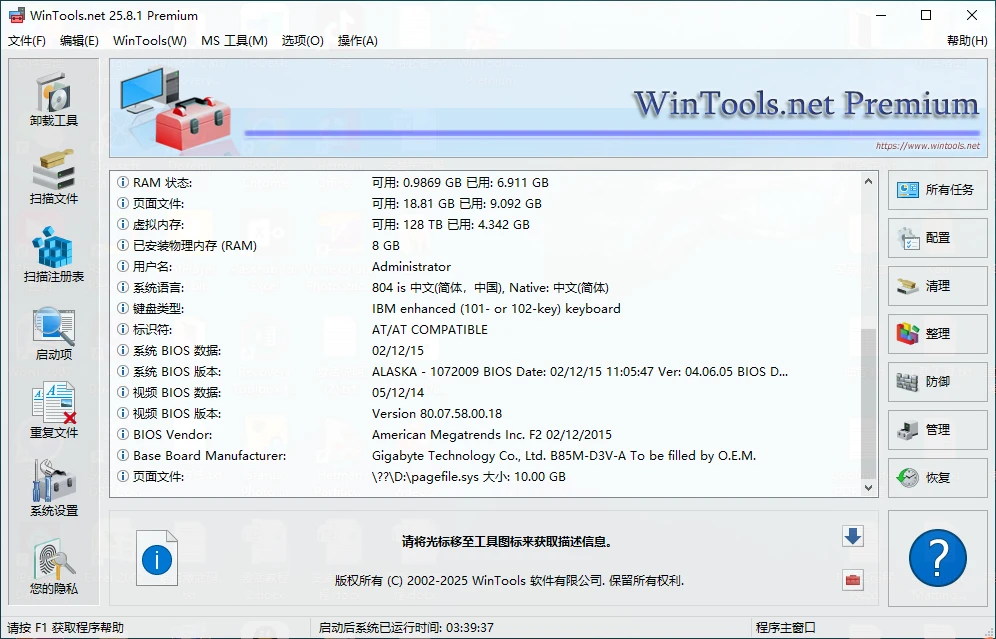
Task: Open the 恢复 (Restore) function
Action: coord(937,478)
